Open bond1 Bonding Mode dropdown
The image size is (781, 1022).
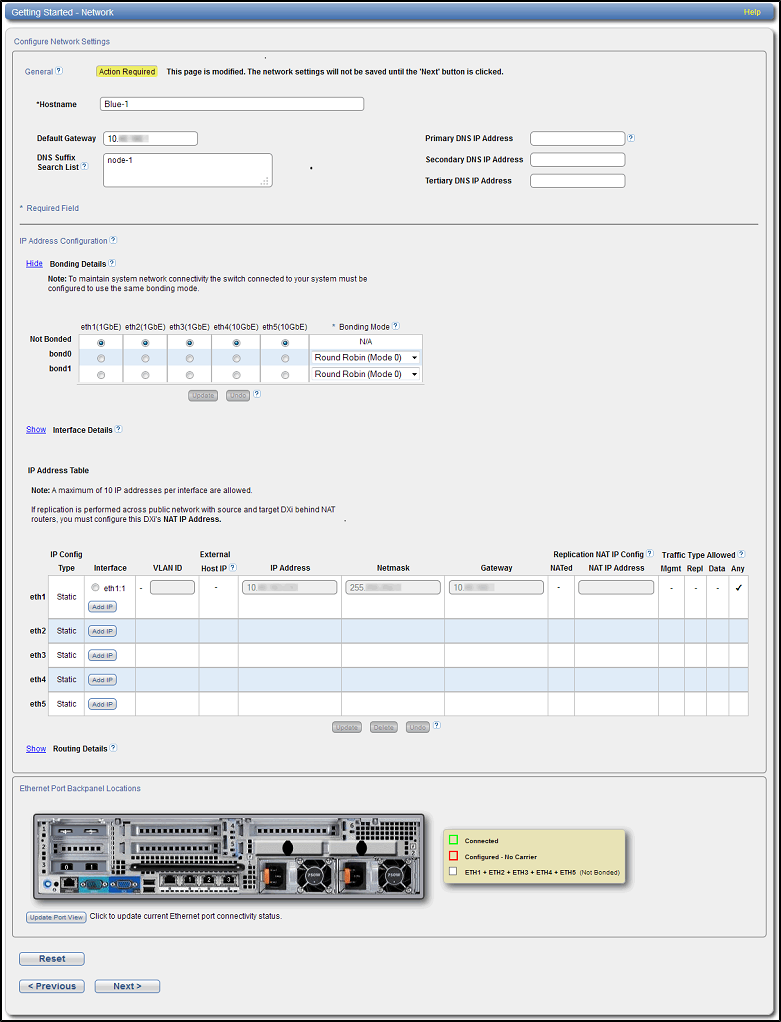point(365,374)
